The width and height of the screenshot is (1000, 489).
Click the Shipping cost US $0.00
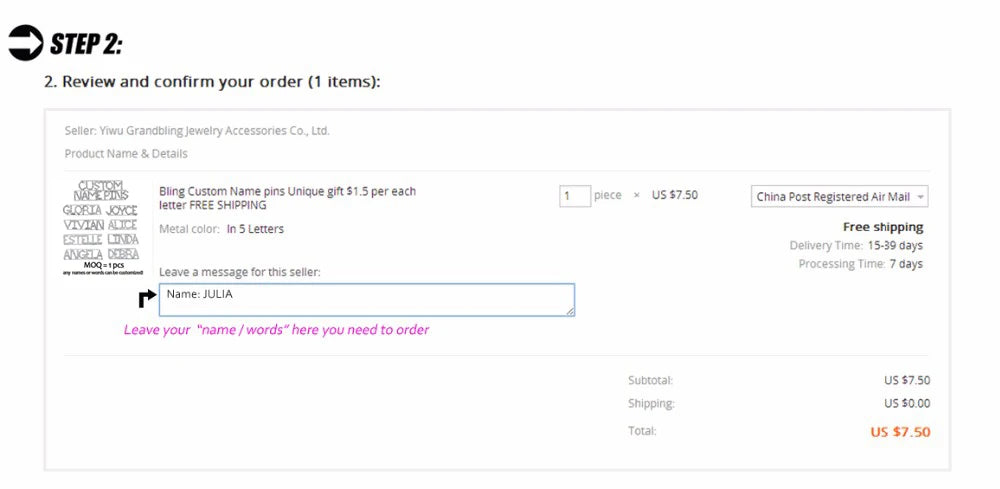coord(906,404)
